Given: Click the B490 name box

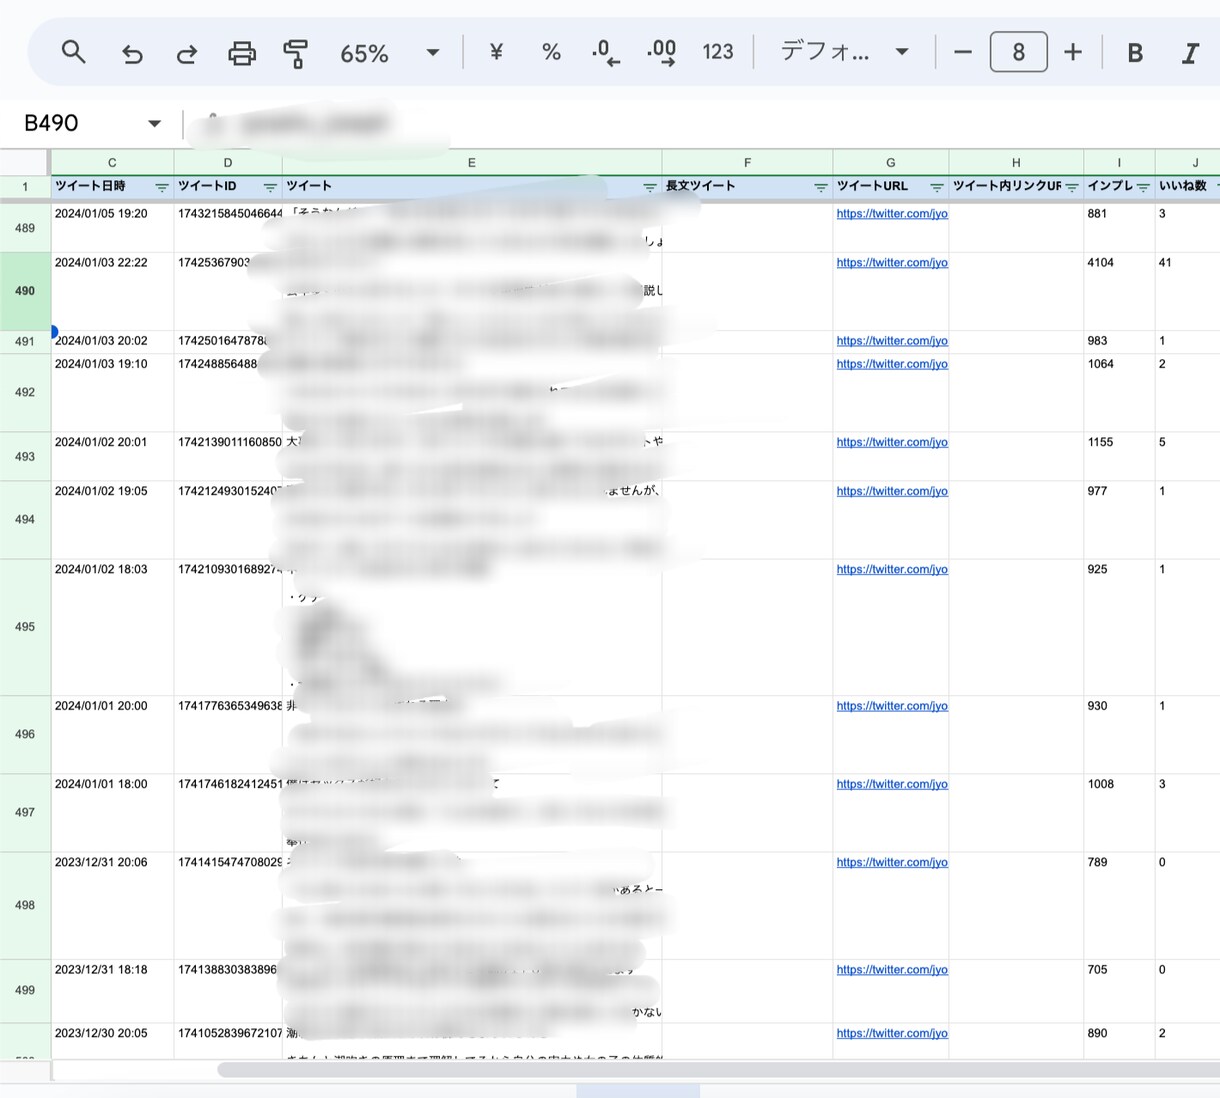Looking at the screenshot, I should point(52,123).
